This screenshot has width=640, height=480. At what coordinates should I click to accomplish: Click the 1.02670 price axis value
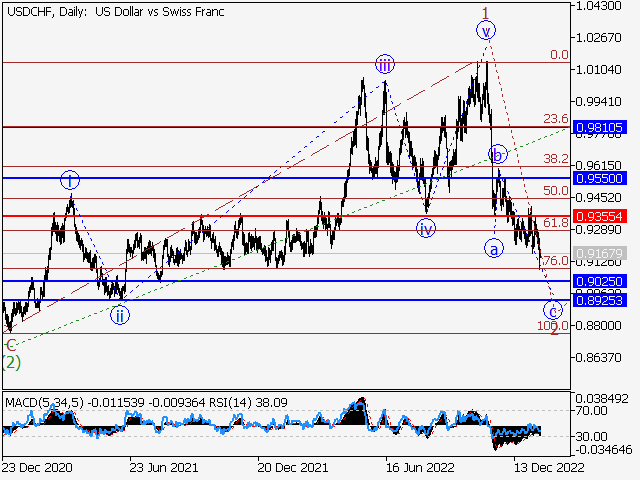pos(598,38)
